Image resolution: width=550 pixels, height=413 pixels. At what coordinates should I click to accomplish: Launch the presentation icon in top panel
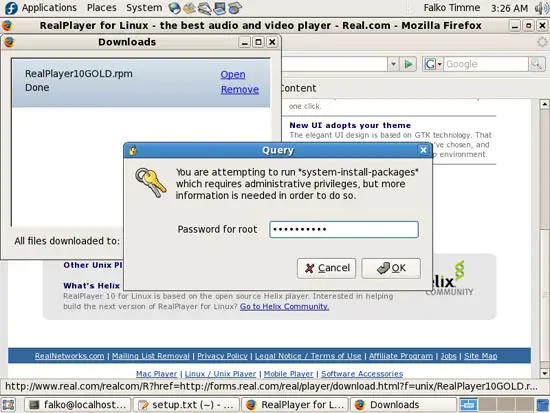(220, 8)
